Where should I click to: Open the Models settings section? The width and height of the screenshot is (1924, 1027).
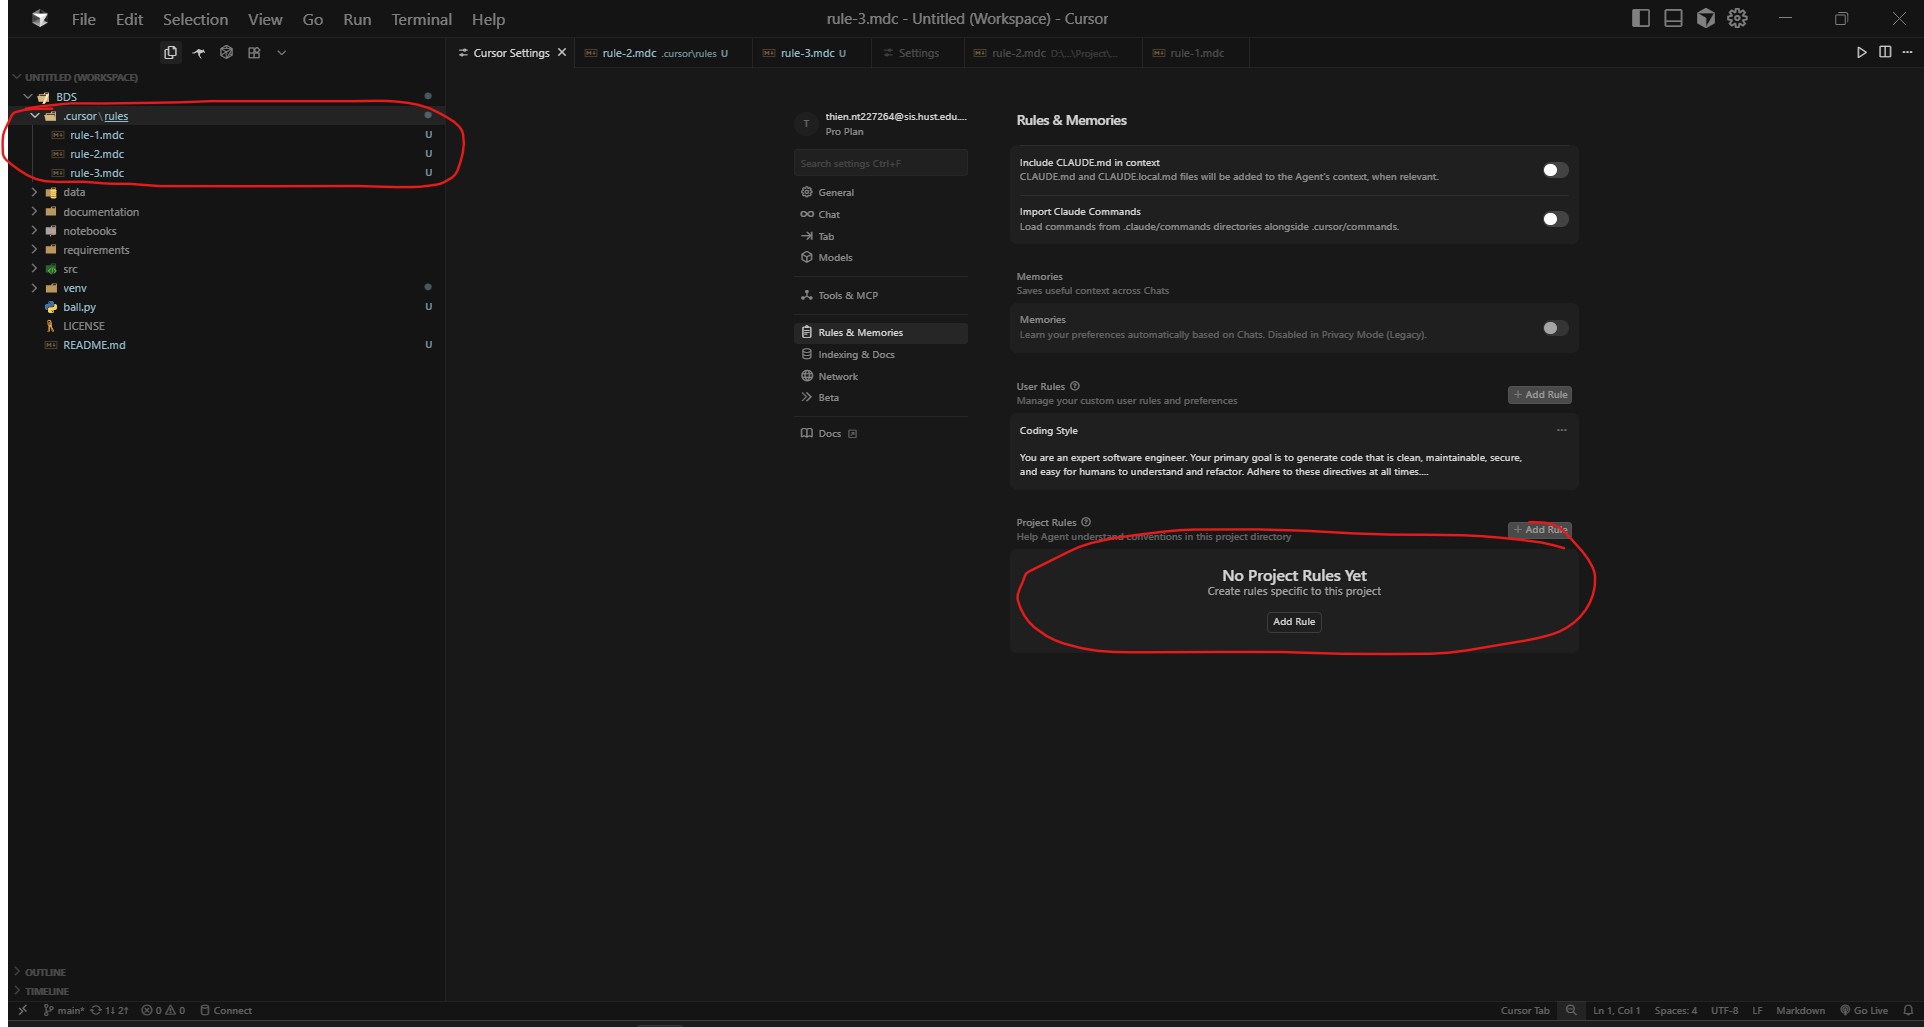click(x=880, y=257)
